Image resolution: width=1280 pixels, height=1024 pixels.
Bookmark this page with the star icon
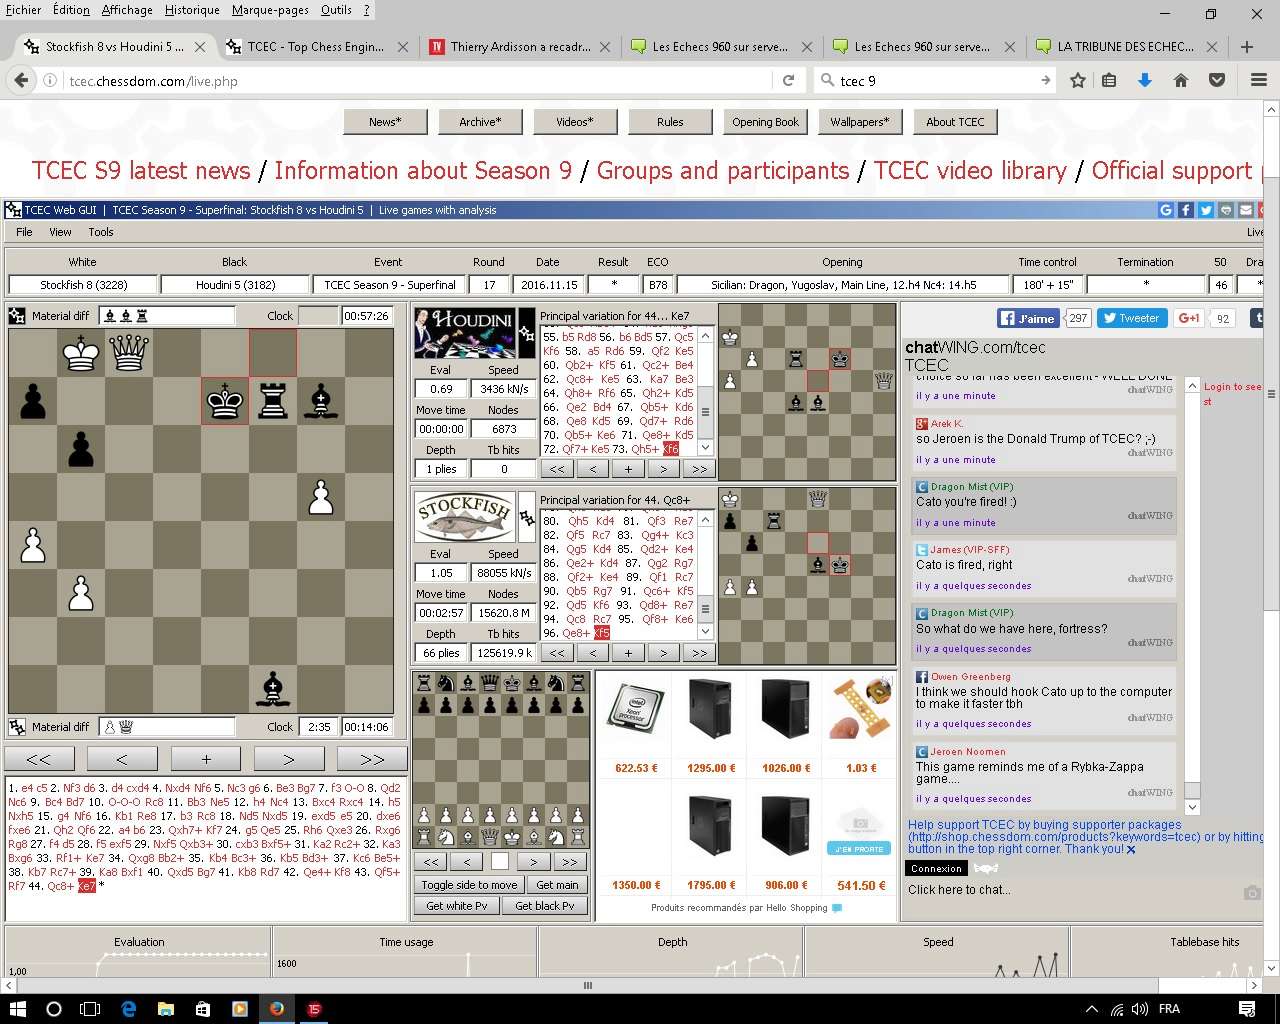(1077, 81)
